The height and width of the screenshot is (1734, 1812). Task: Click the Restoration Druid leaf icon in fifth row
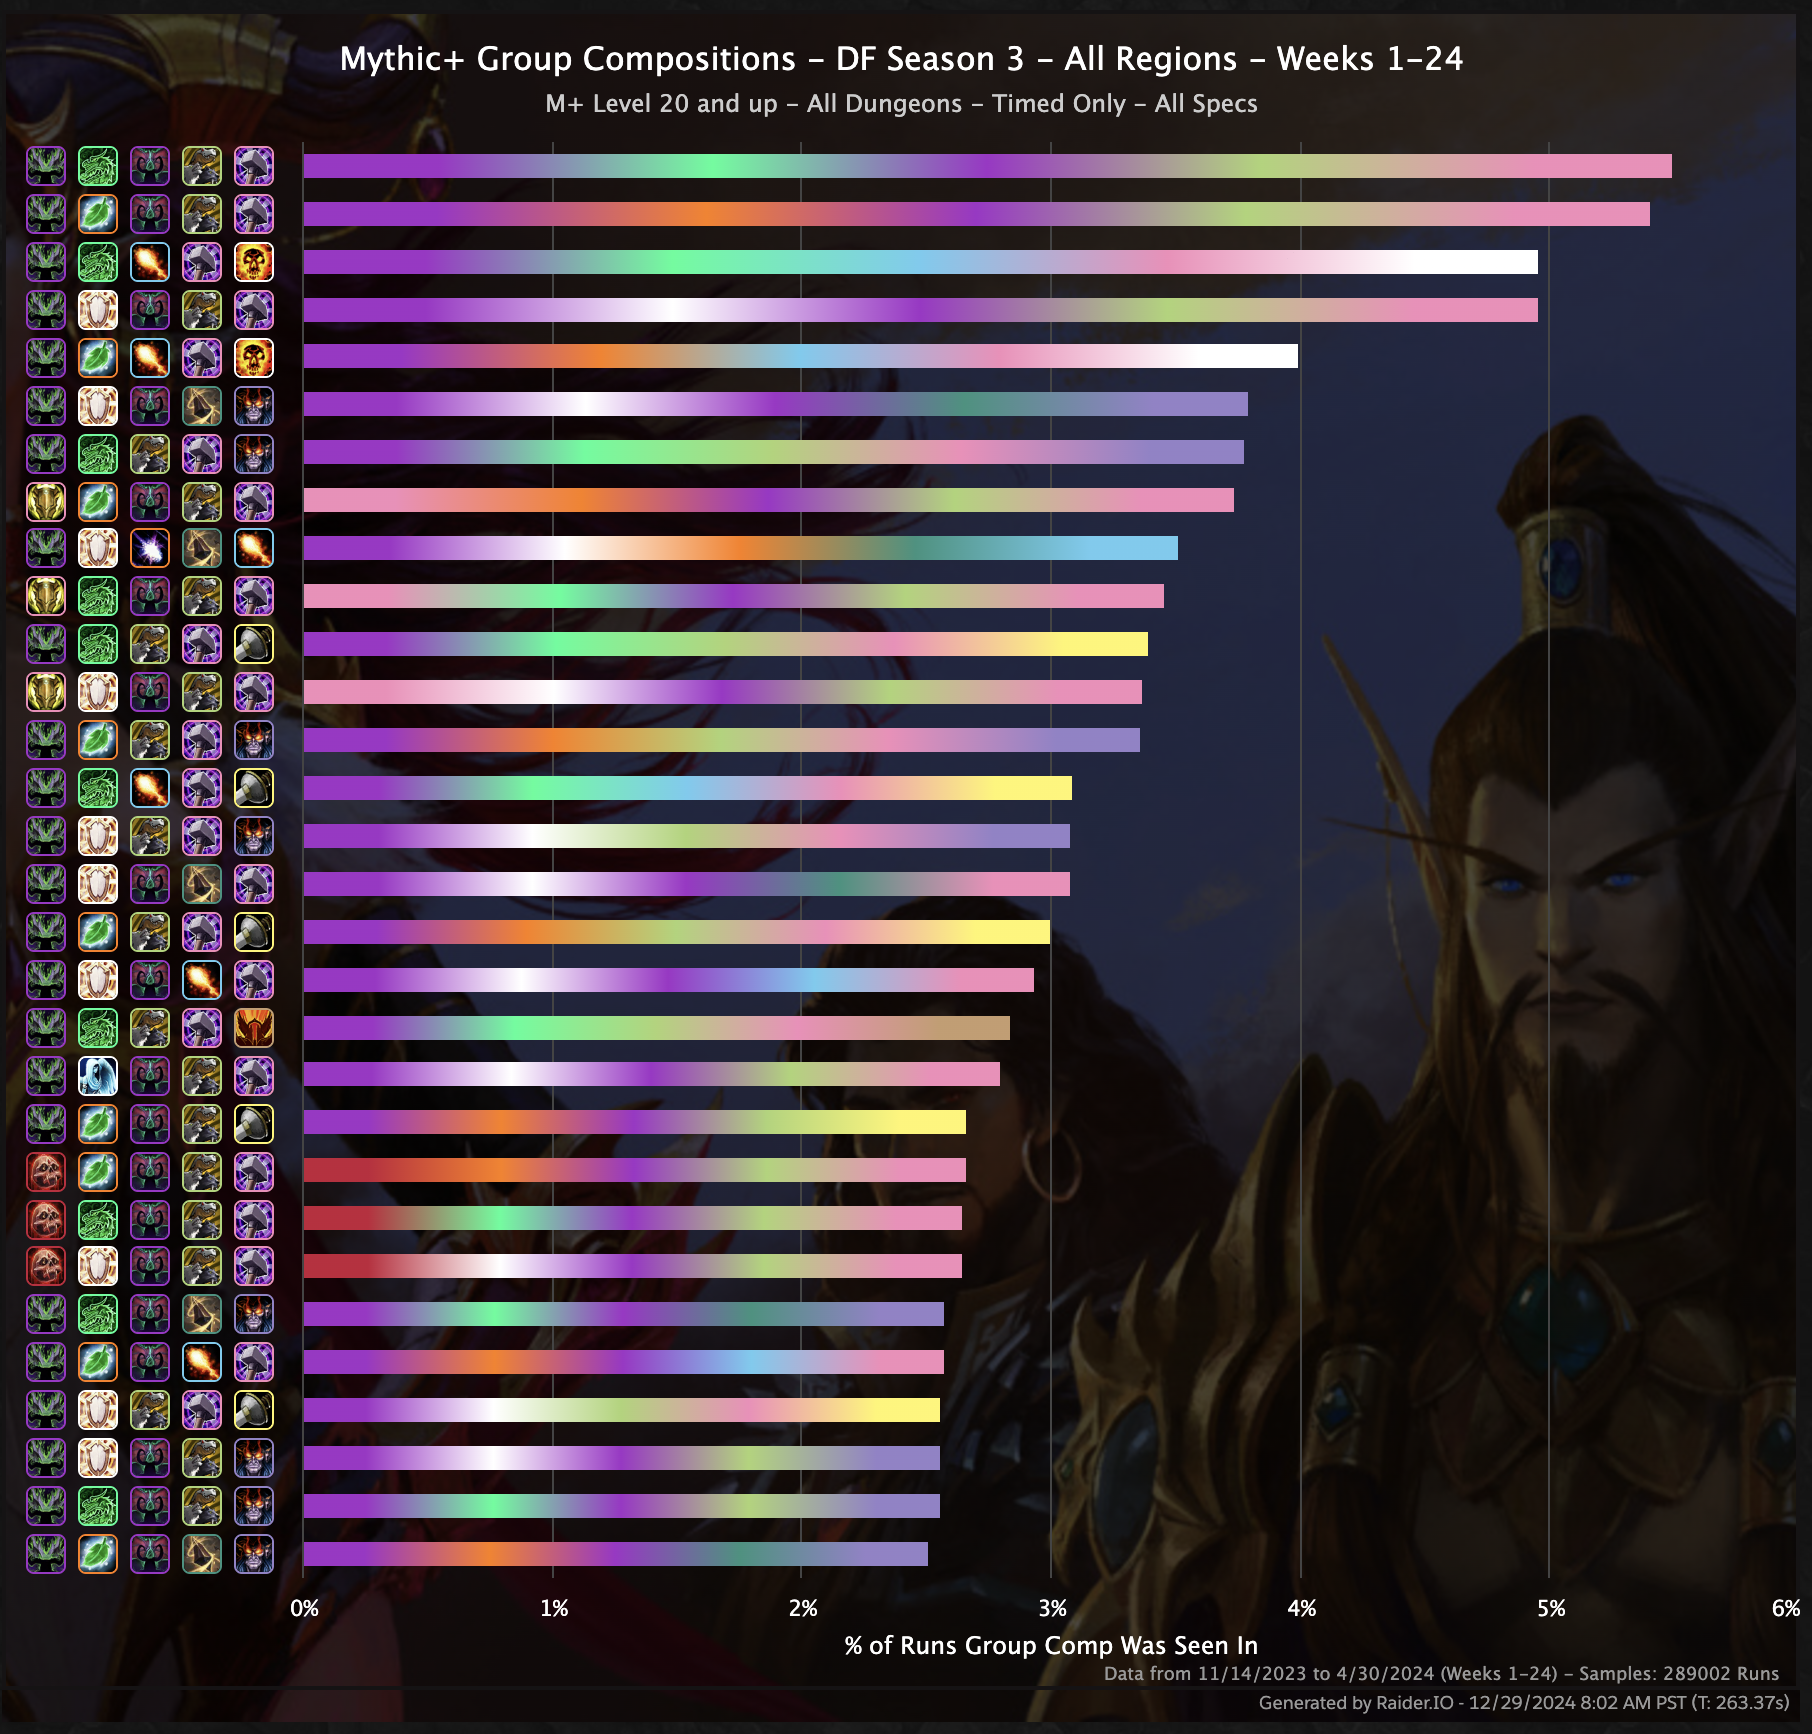[x=98, y=358]
